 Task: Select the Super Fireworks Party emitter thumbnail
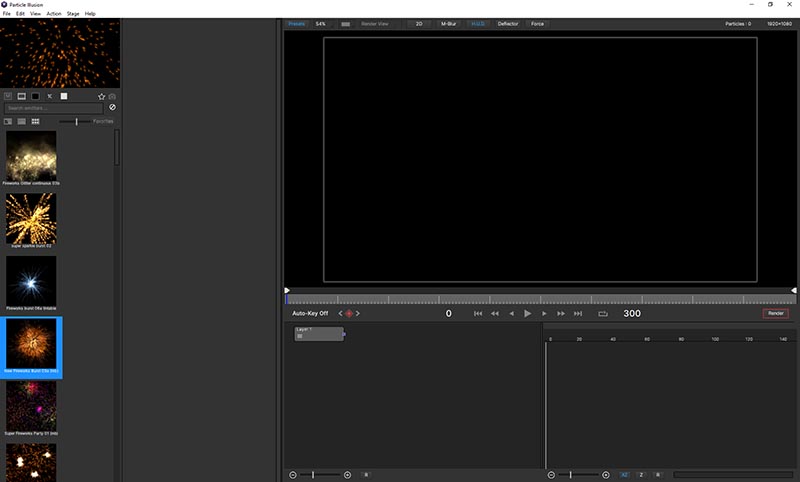(31, 406)
